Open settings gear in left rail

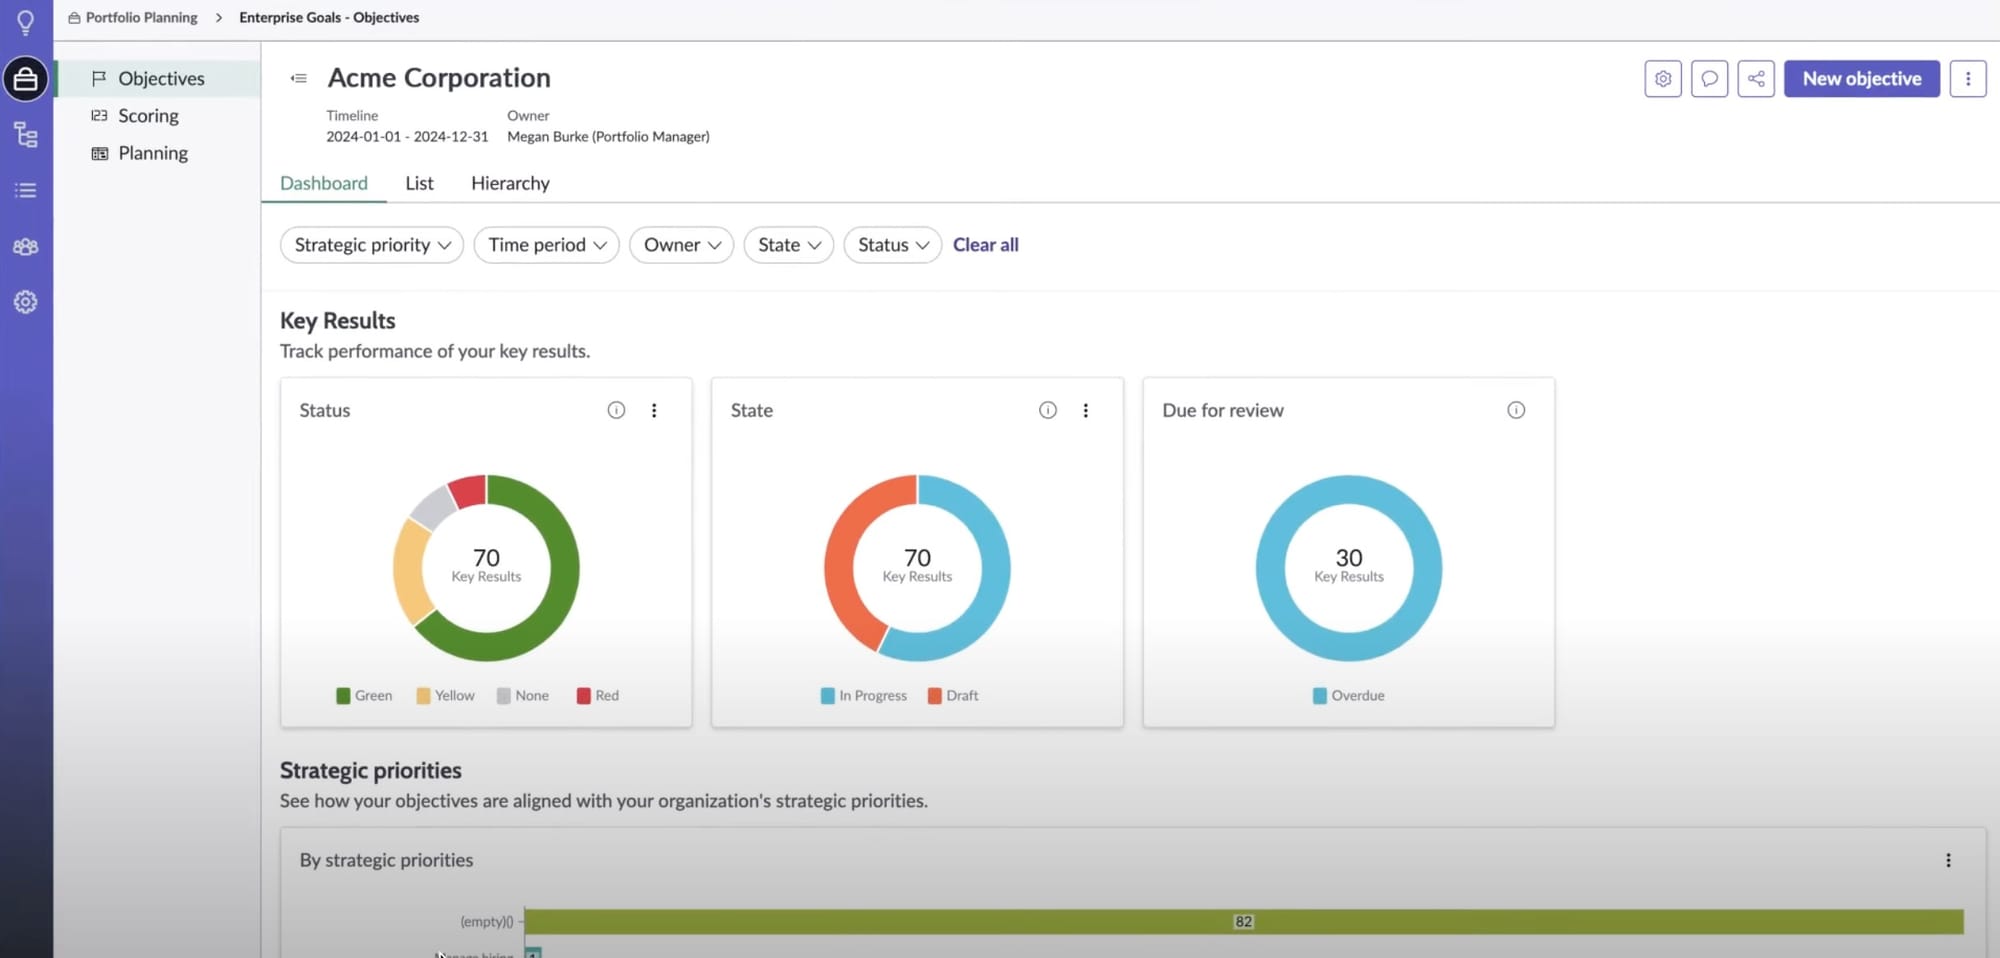pos(26,302)
